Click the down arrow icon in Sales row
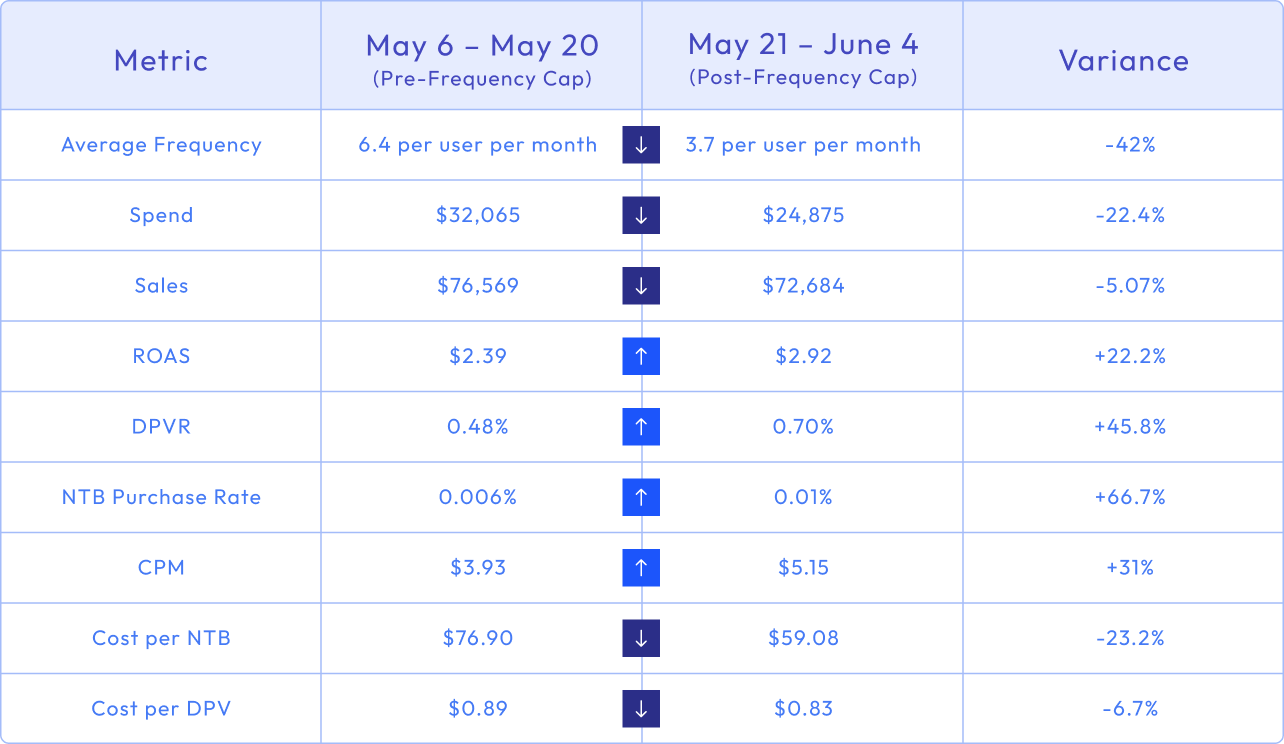 click(641, 286)
